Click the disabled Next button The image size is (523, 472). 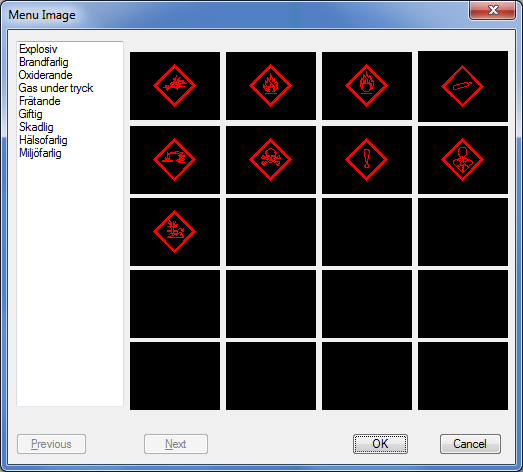tap(176, 444)
